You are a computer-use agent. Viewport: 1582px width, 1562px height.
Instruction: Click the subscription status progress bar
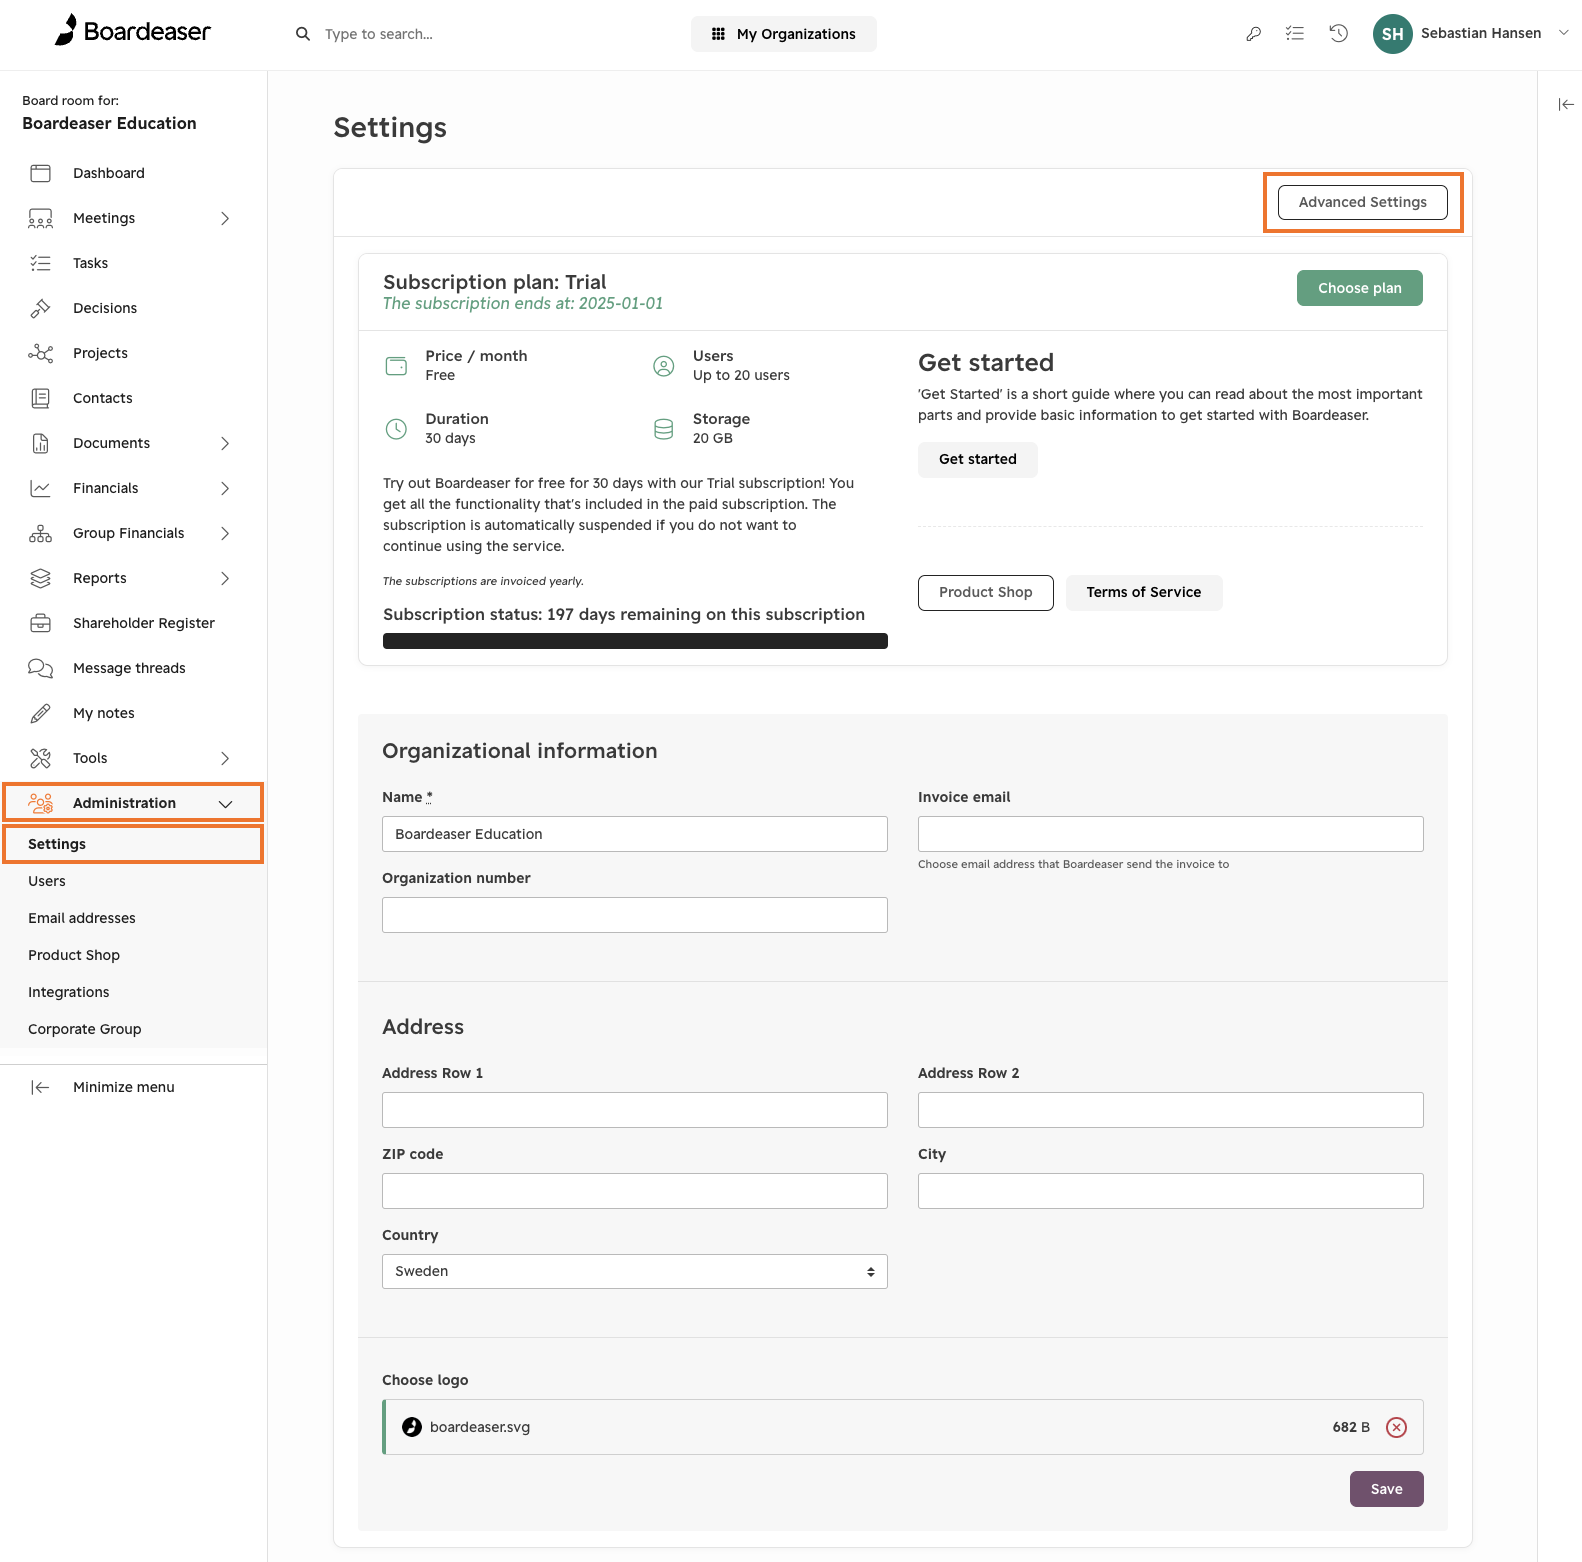coord(635,641)
